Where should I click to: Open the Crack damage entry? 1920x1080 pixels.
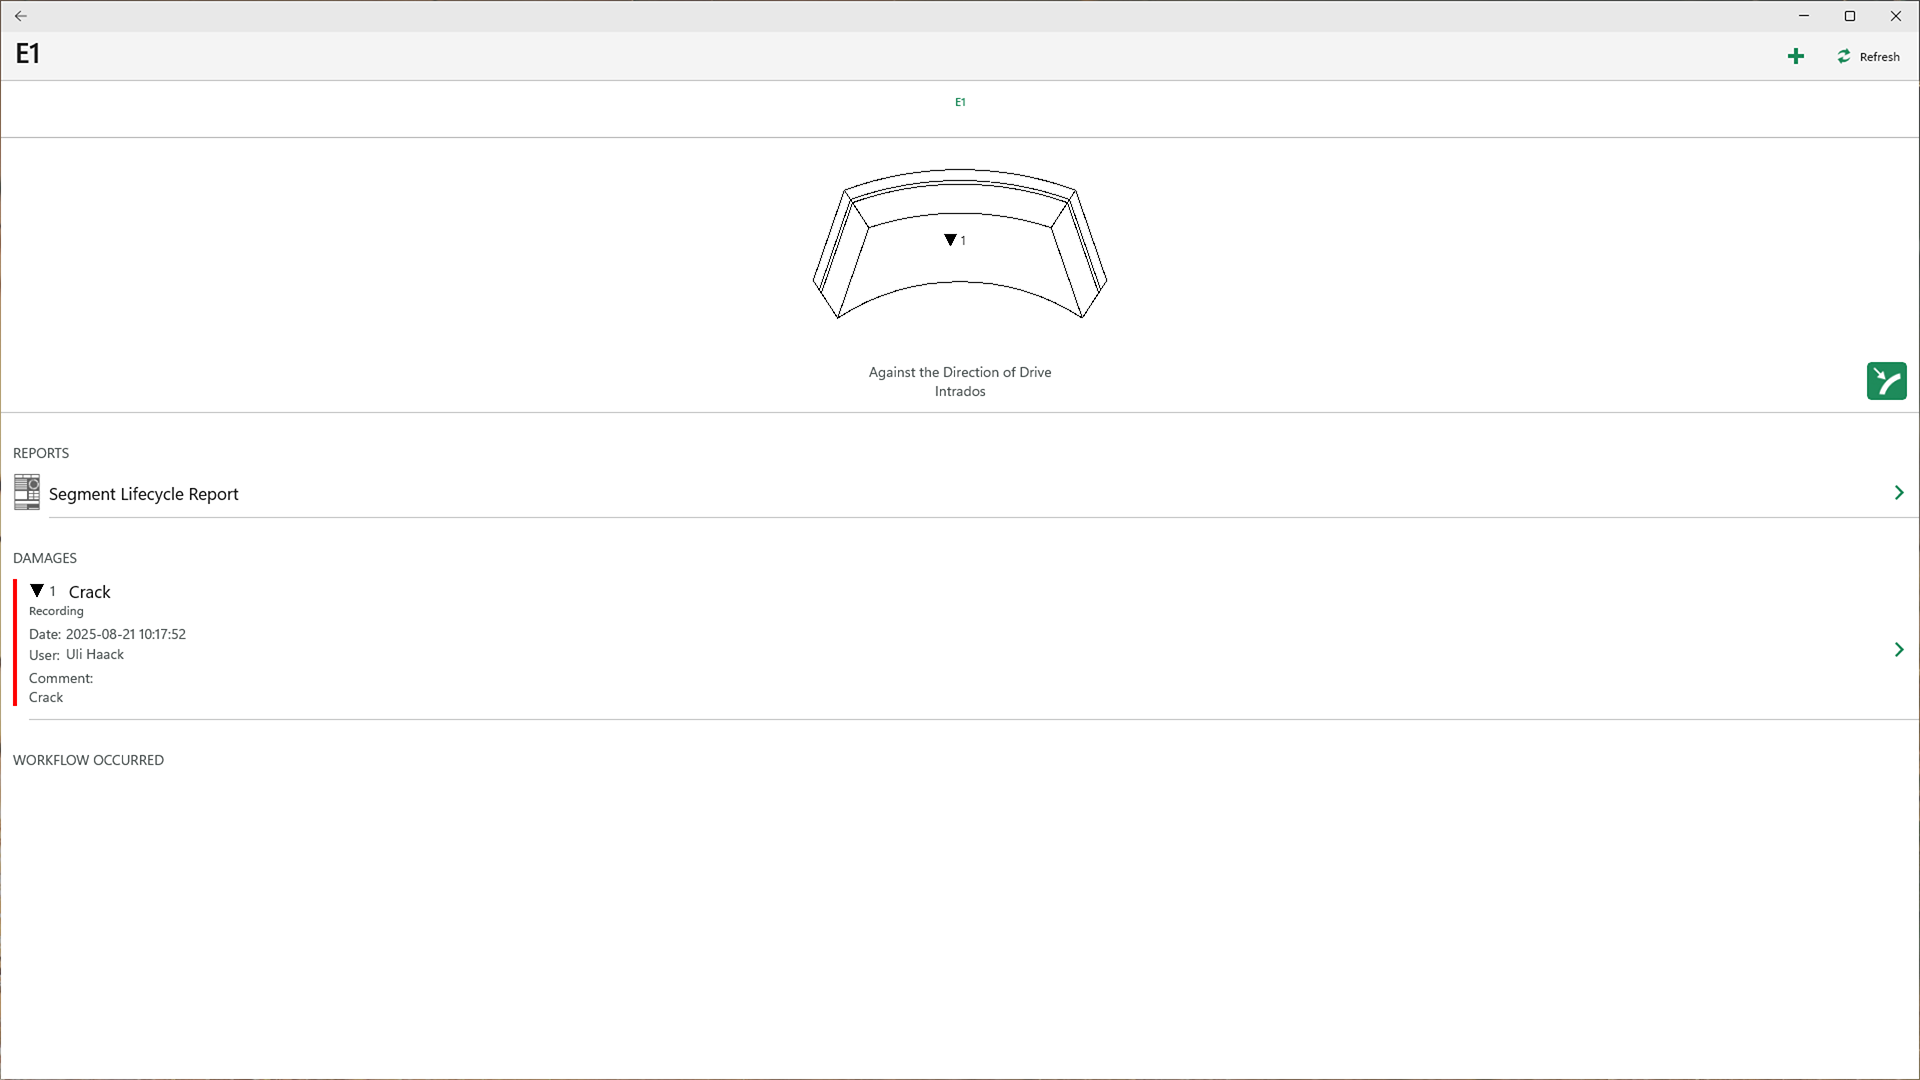(x=960, y=649)
